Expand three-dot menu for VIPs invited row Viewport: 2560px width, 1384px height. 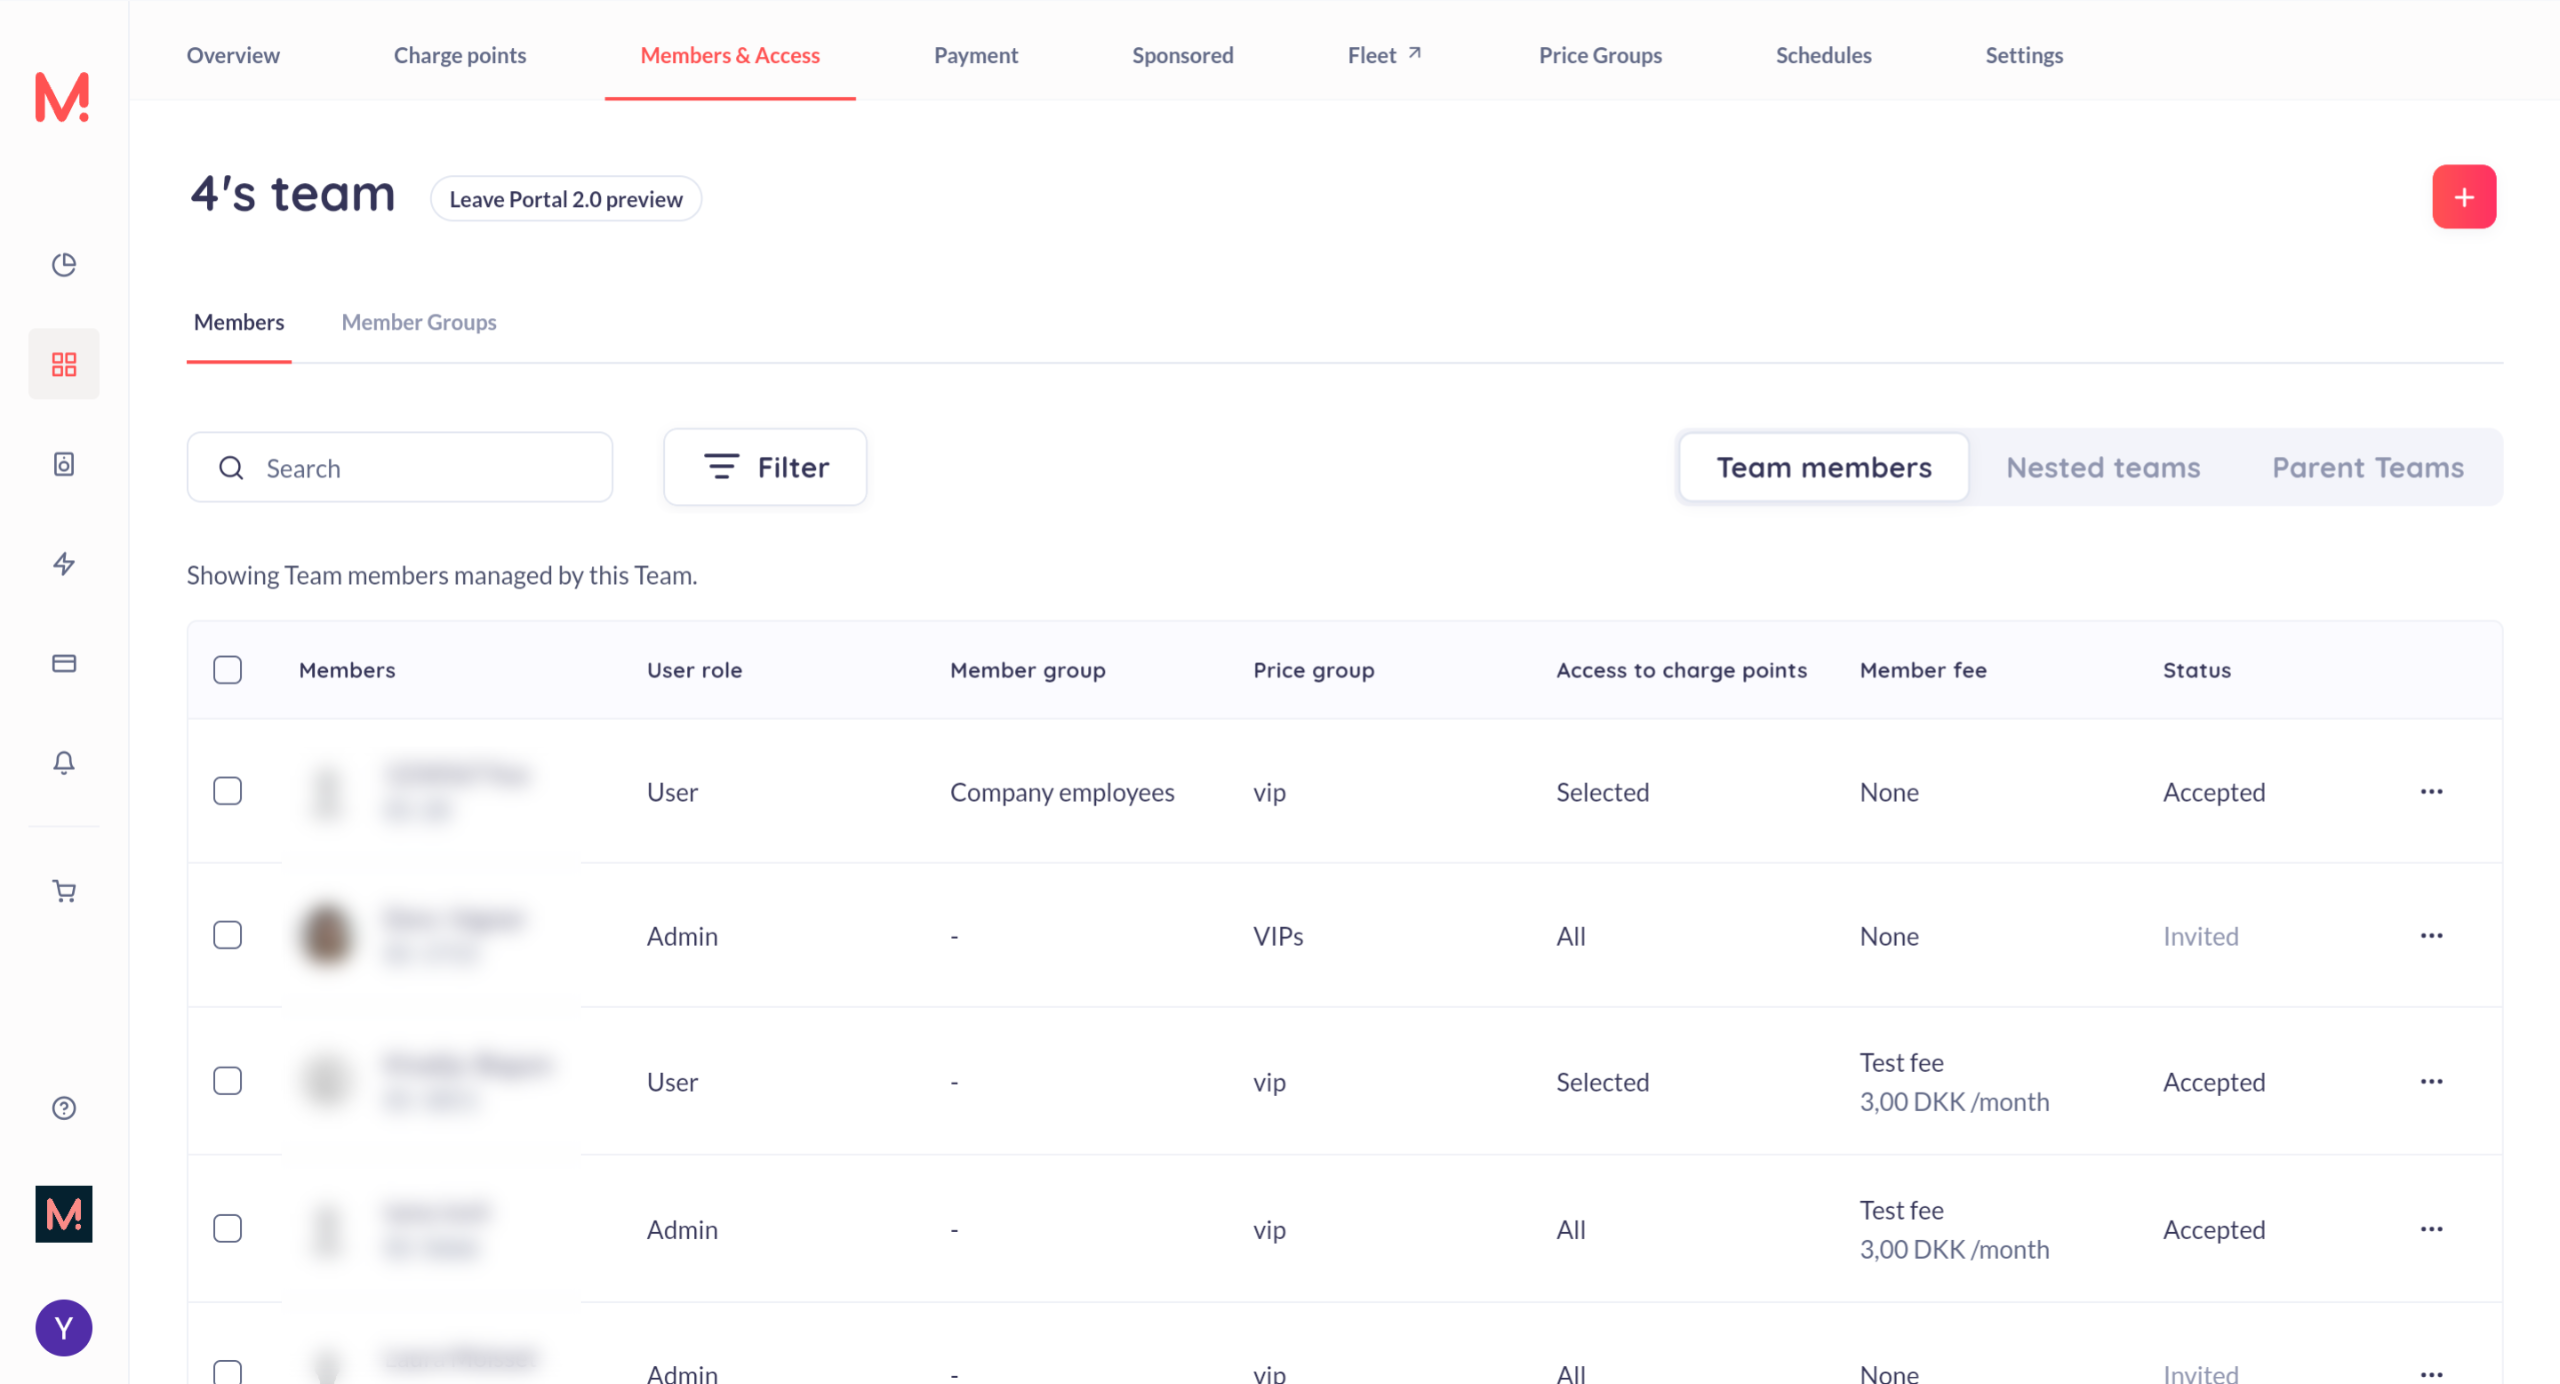[x=2431, y=935]
